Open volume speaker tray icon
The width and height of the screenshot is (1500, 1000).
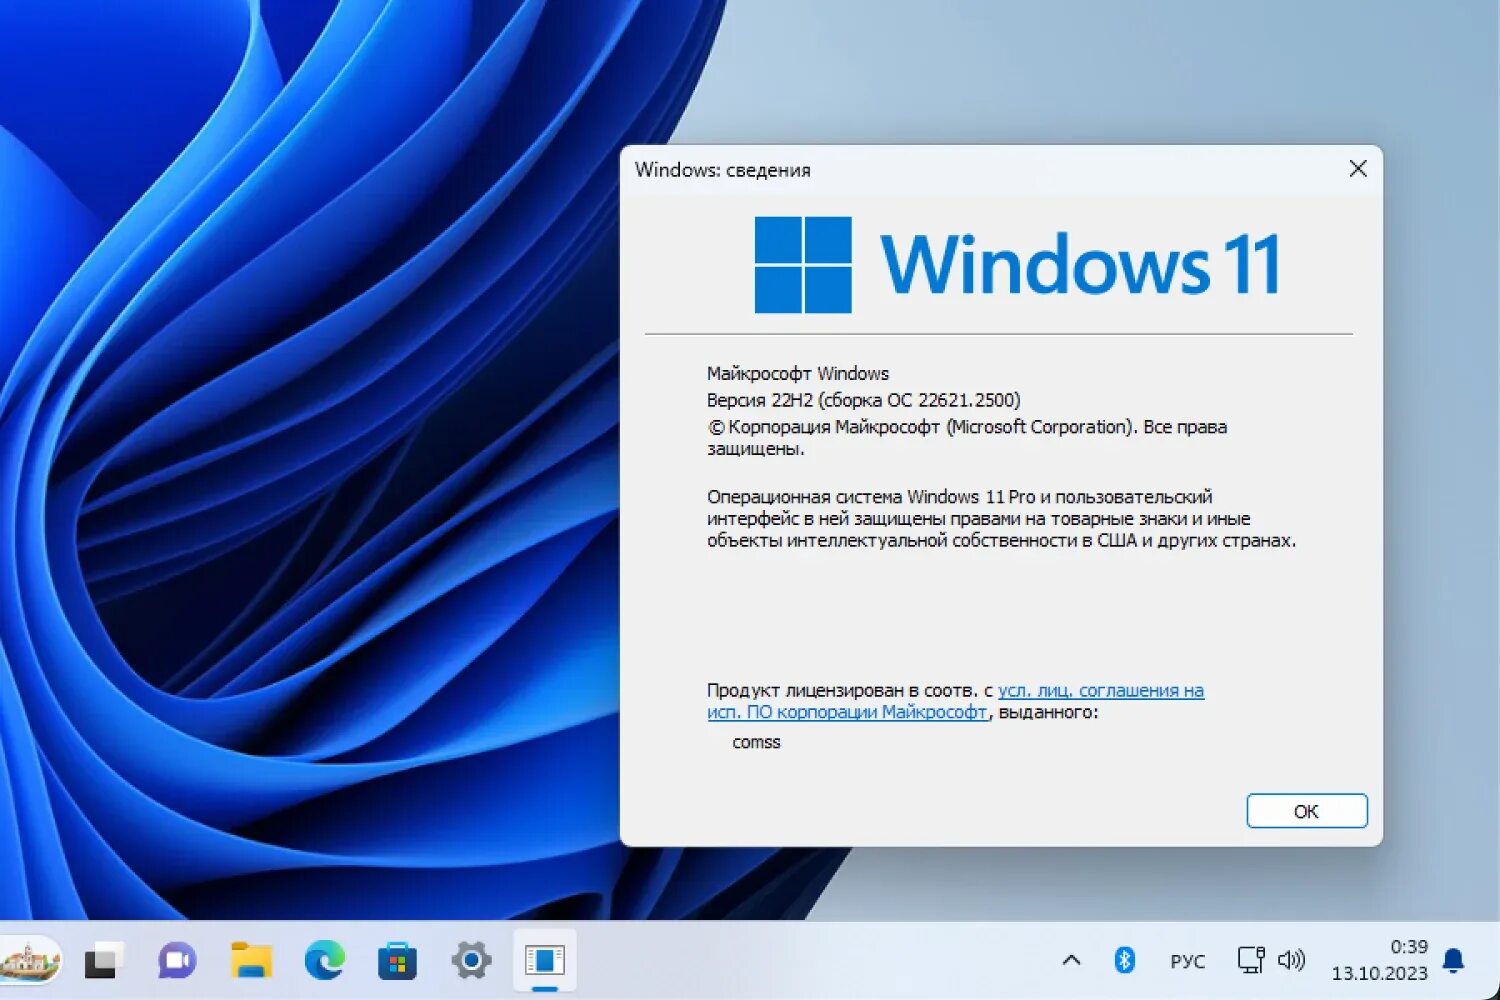click(1291, 960)
